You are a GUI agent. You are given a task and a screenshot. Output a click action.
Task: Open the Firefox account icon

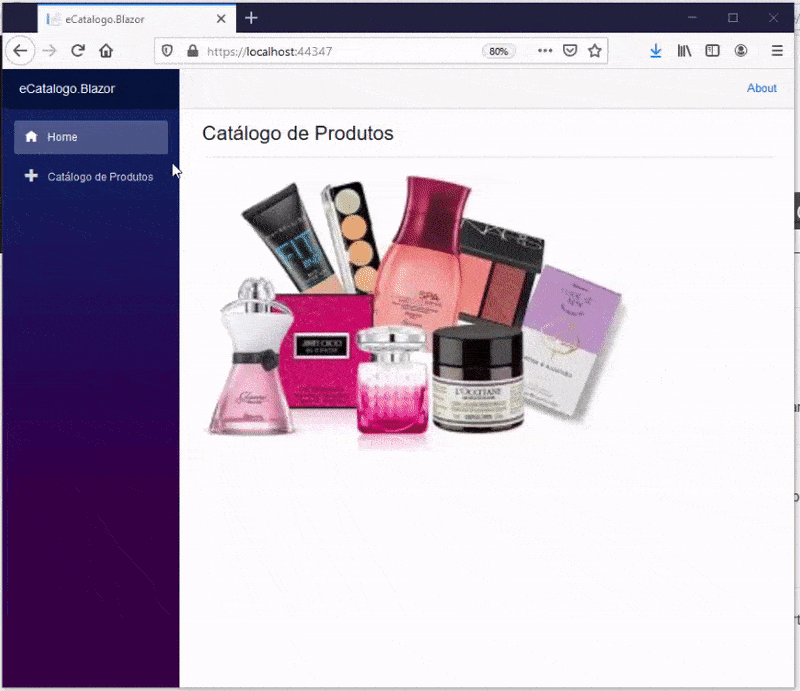(x=741, y=51)
